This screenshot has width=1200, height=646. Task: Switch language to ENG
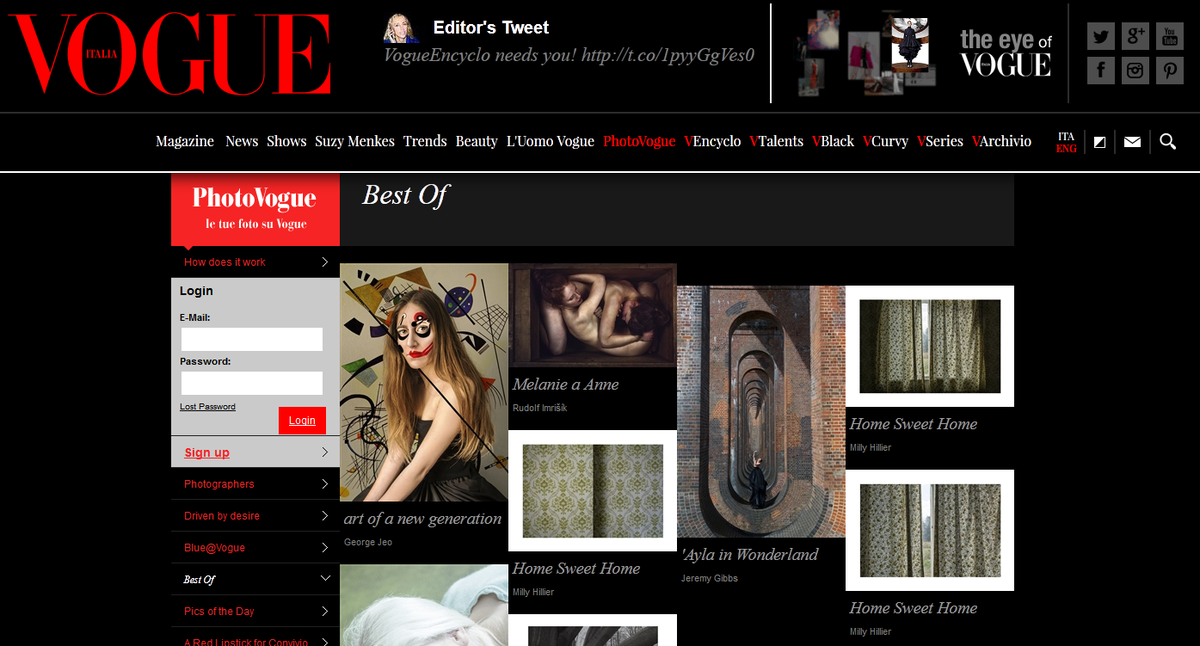(1066, 148)
